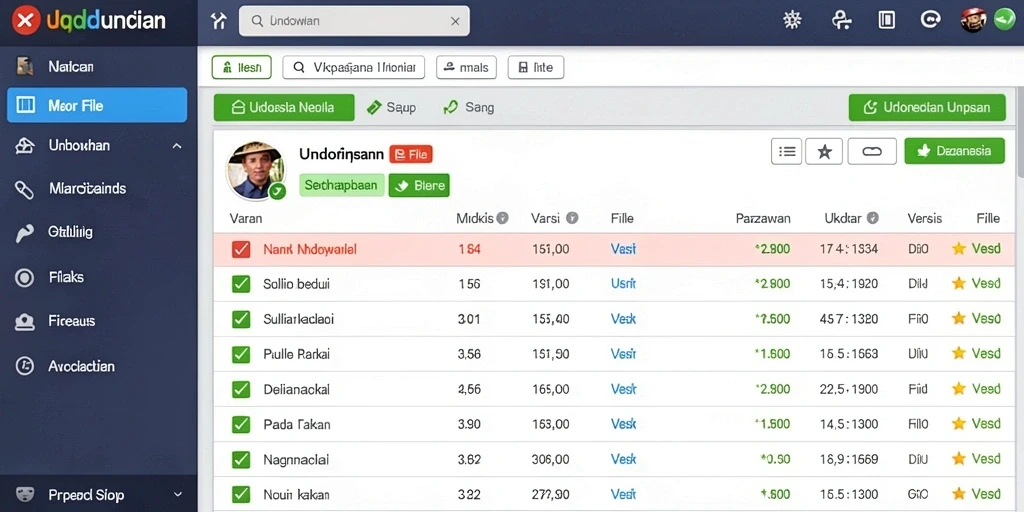The width and height of the screenshot is (1024, 512).
Task: Click the green Dazanasia button
Action: [955, 151]
